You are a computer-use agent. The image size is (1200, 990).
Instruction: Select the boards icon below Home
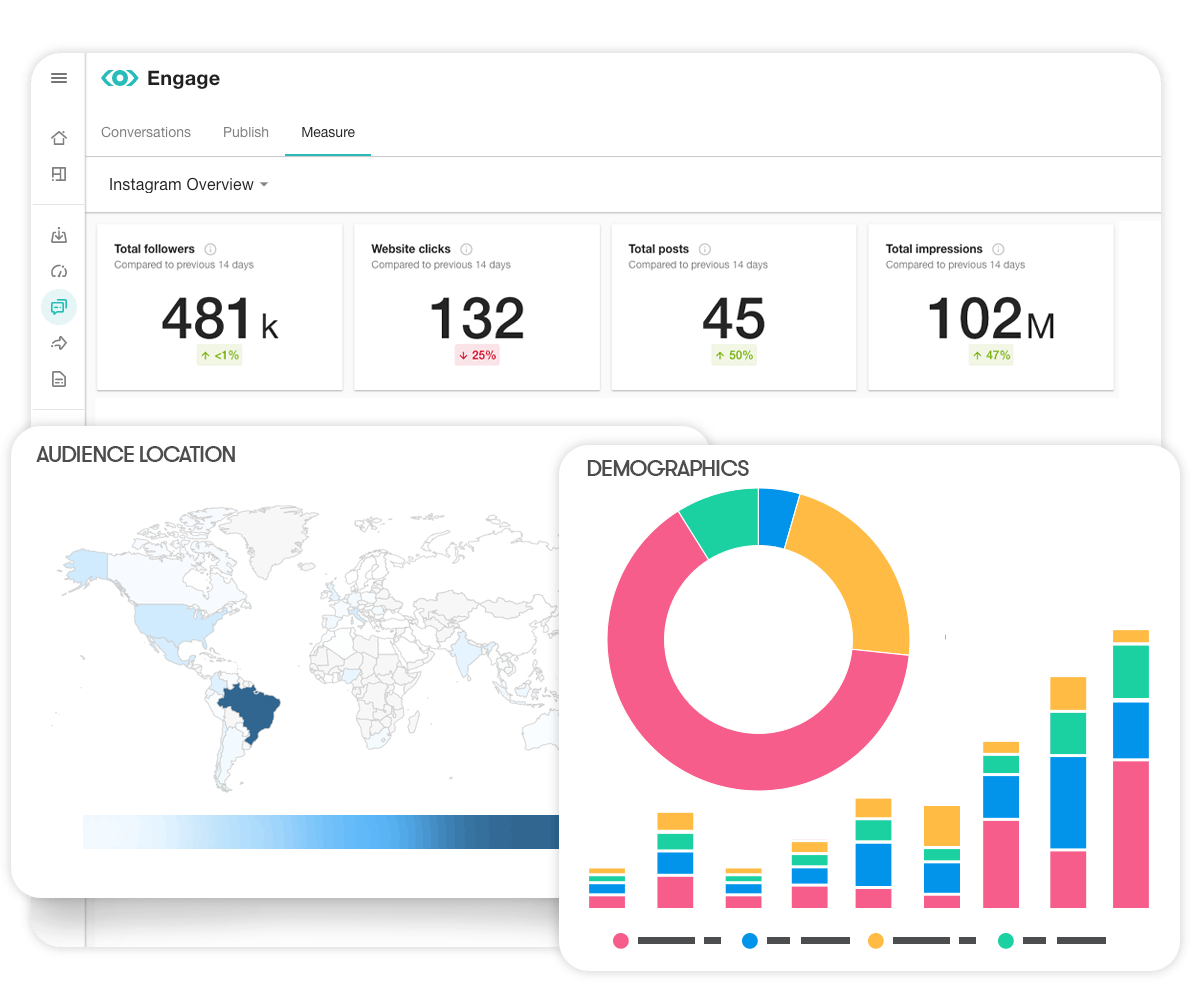(58, 174)
